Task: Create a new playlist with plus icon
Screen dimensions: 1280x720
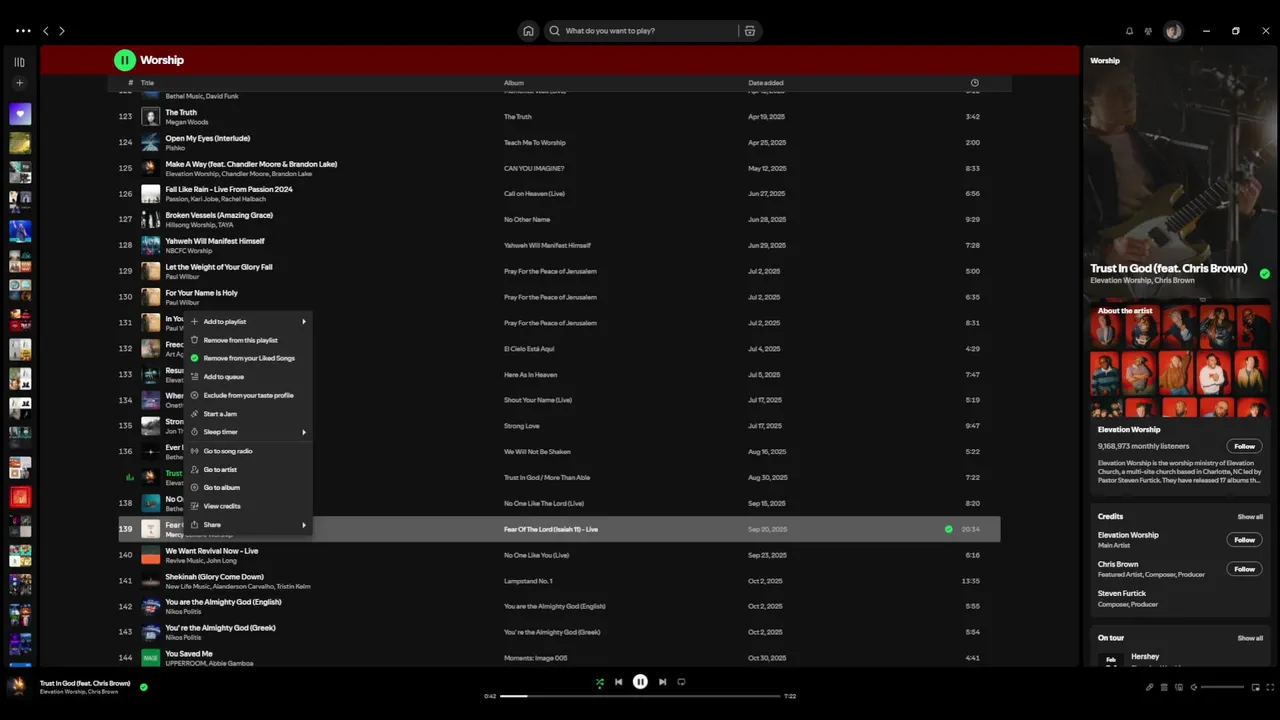Action: [19, 83]
